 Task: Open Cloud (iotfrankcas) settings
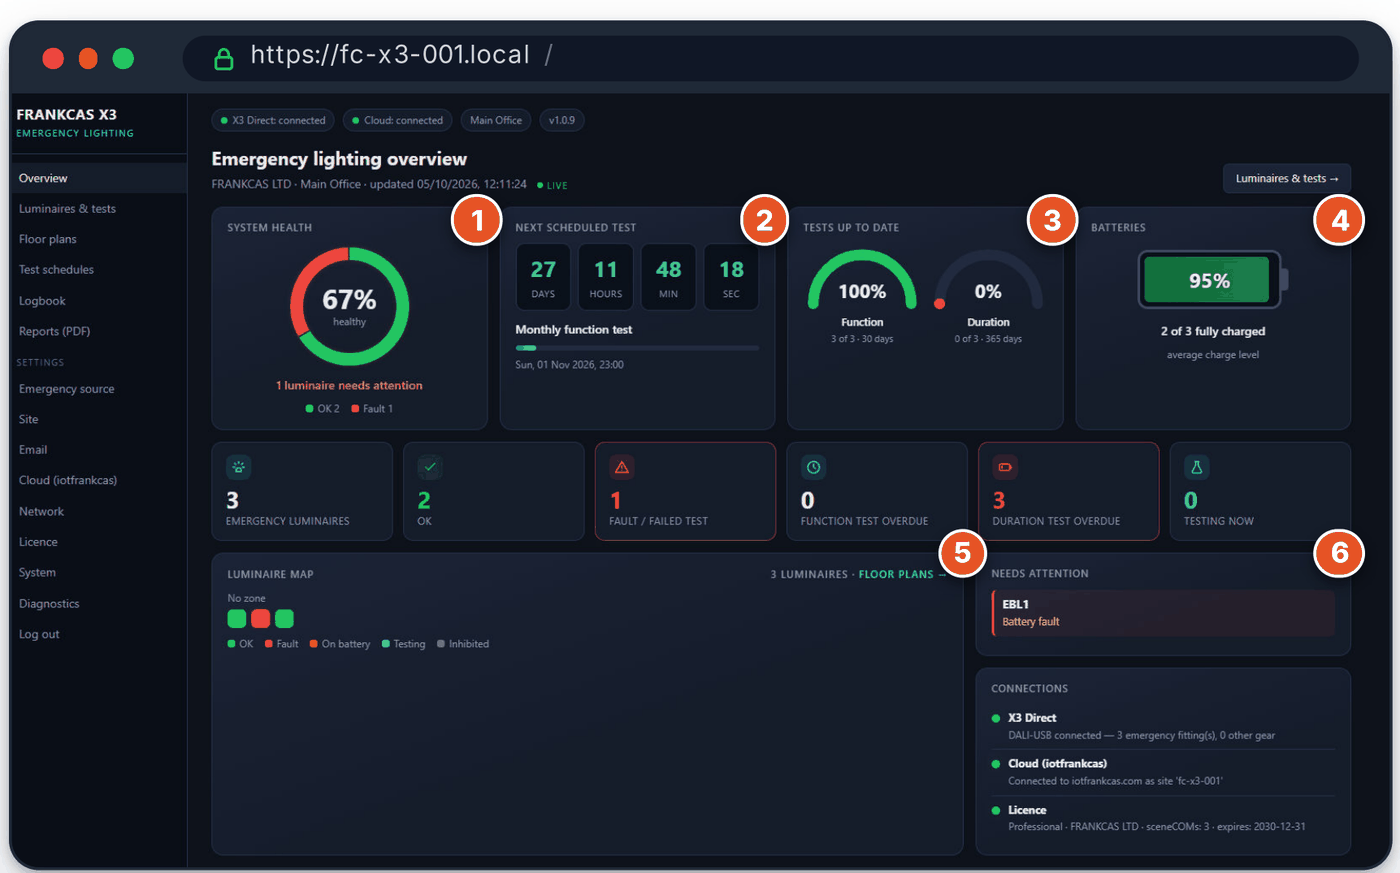pyautogui.click(x=99, y=480)
